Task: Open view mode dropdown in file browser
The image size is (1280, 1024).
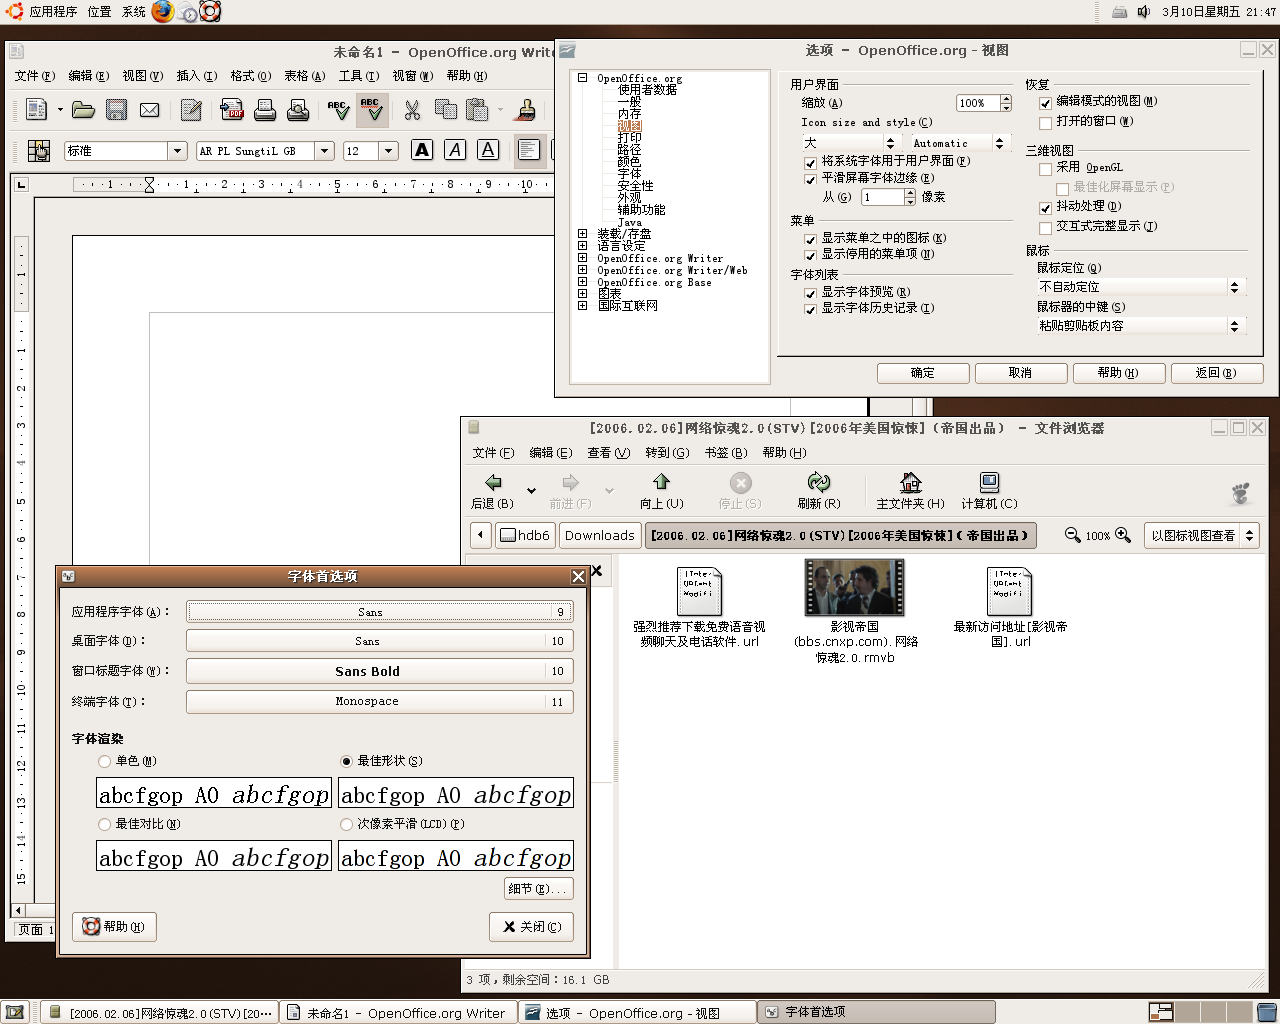Action: tap(1201, 535)
